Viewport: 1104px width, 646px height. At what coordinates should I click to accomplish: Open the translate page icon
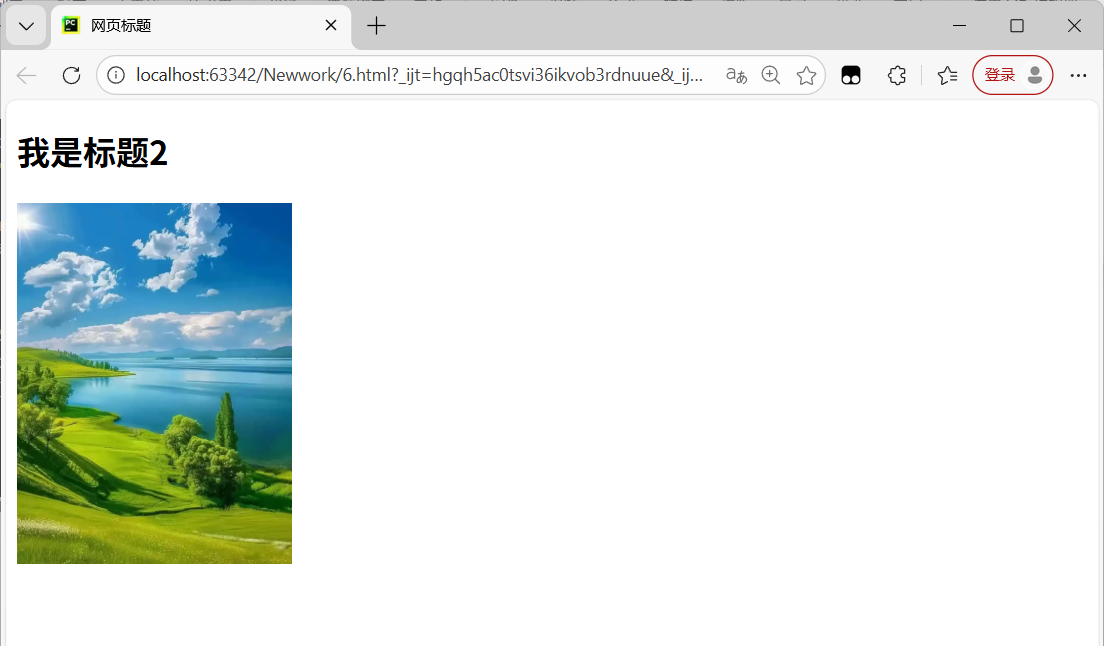(x=736, y=75)
